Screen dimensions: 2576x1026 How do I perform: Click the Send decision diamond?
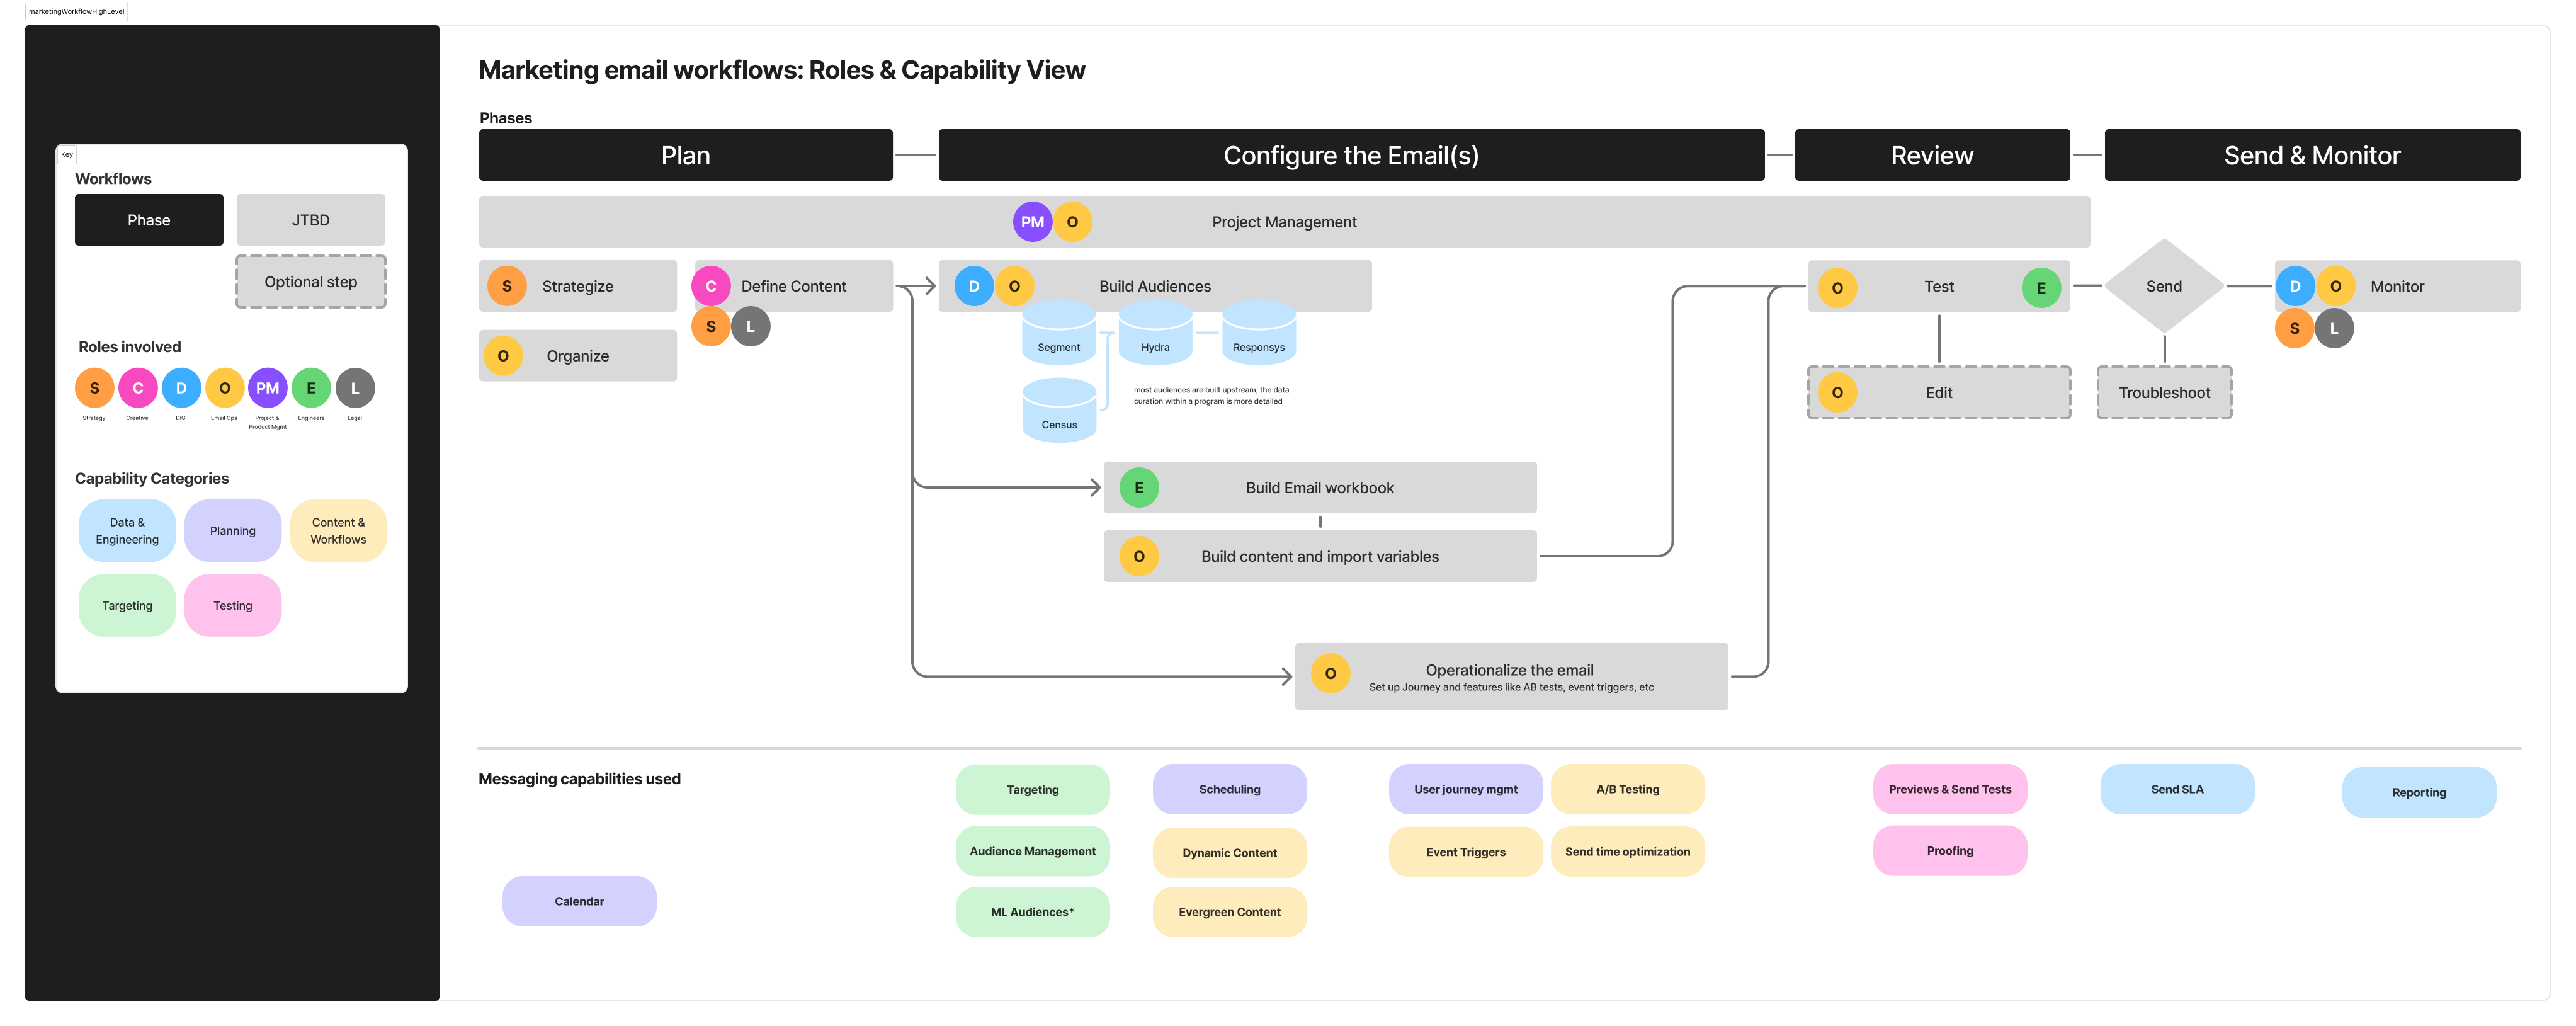[x=2163, y=286]
